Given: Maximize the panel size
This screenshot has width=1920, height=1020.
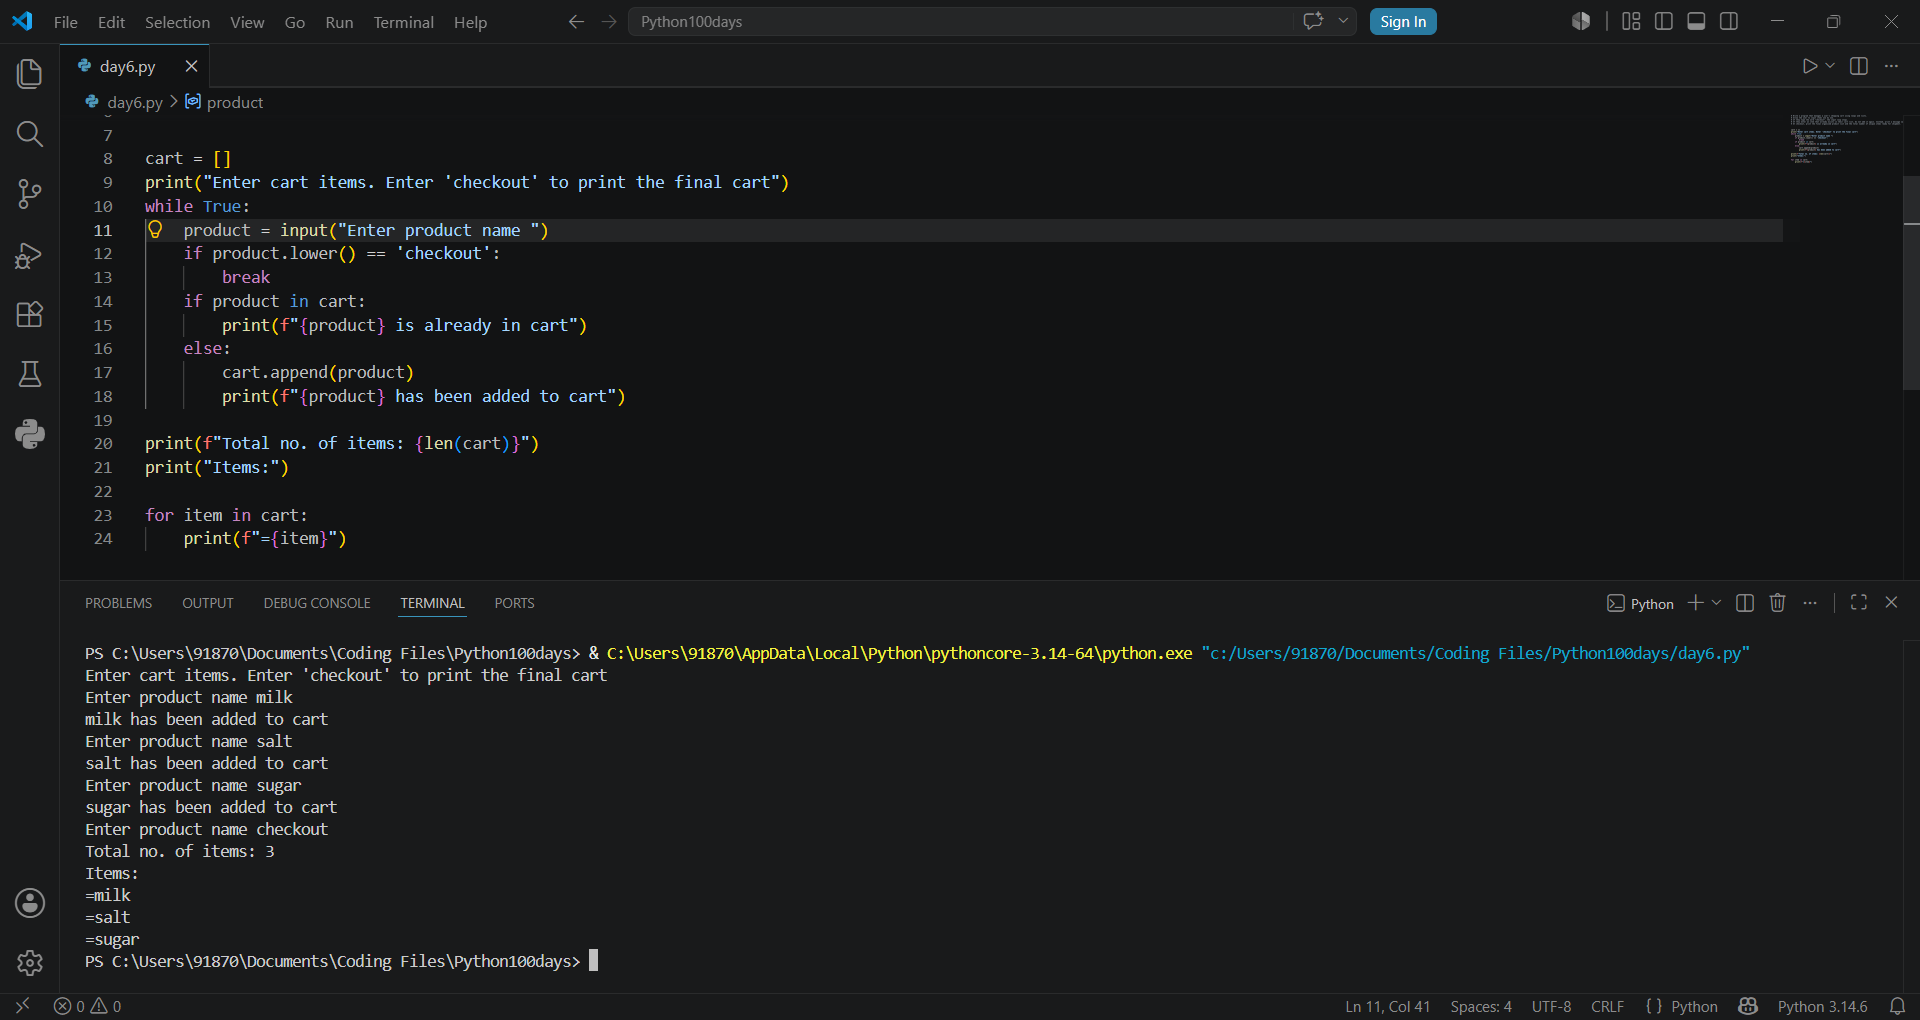Looking at the screenshot, I should tap(1859, 602).
